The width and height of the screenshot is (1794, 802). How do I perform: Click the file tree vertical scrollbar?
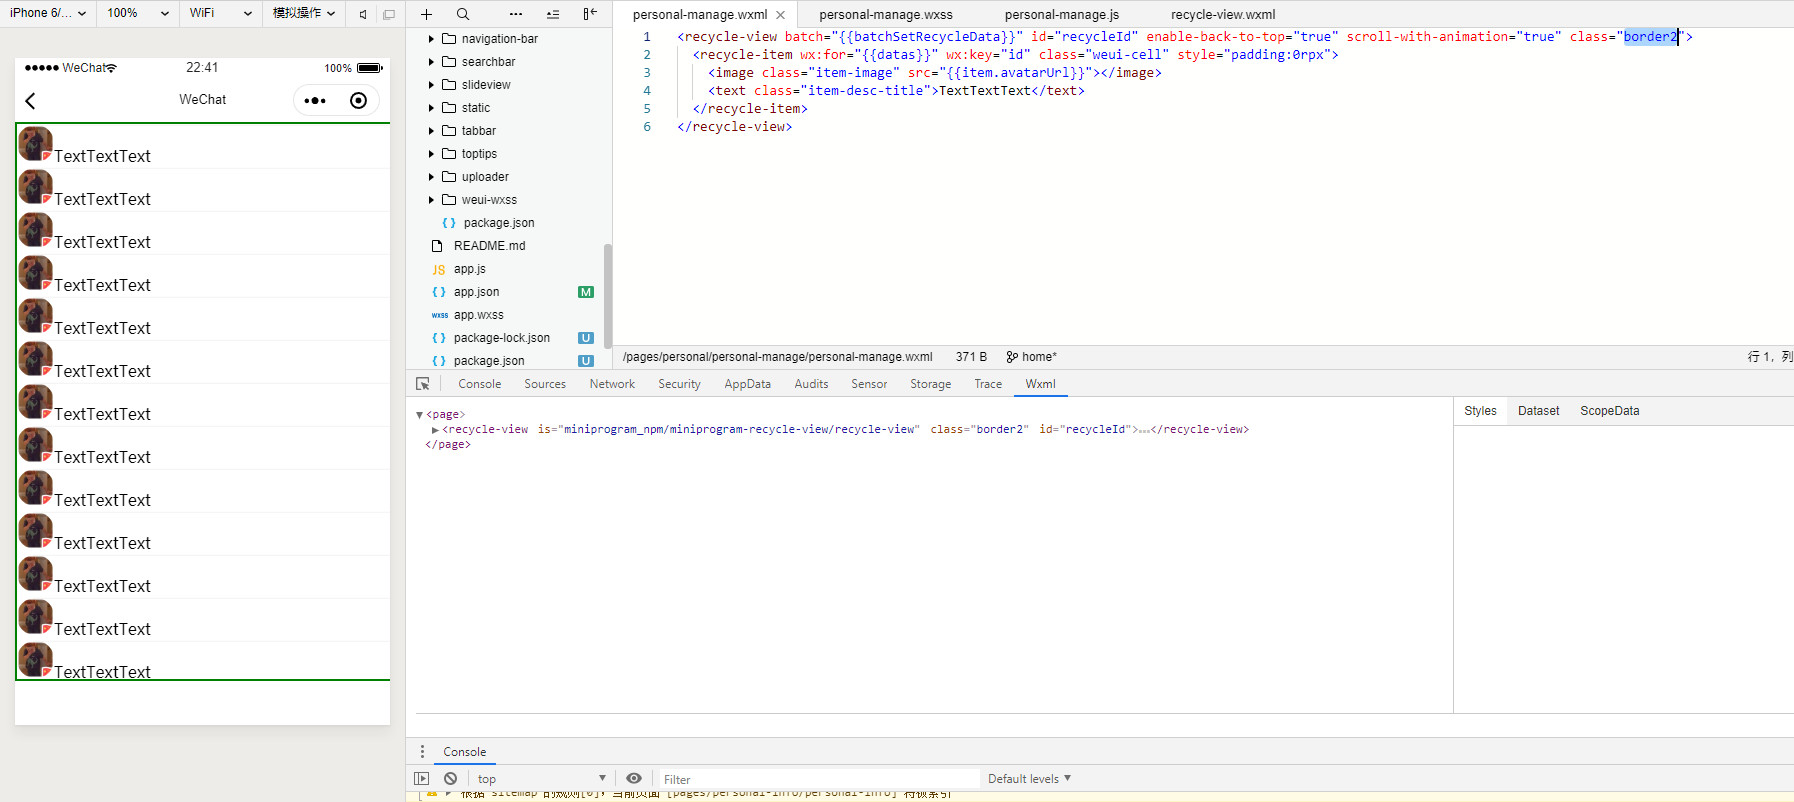(x=607, y=296)
